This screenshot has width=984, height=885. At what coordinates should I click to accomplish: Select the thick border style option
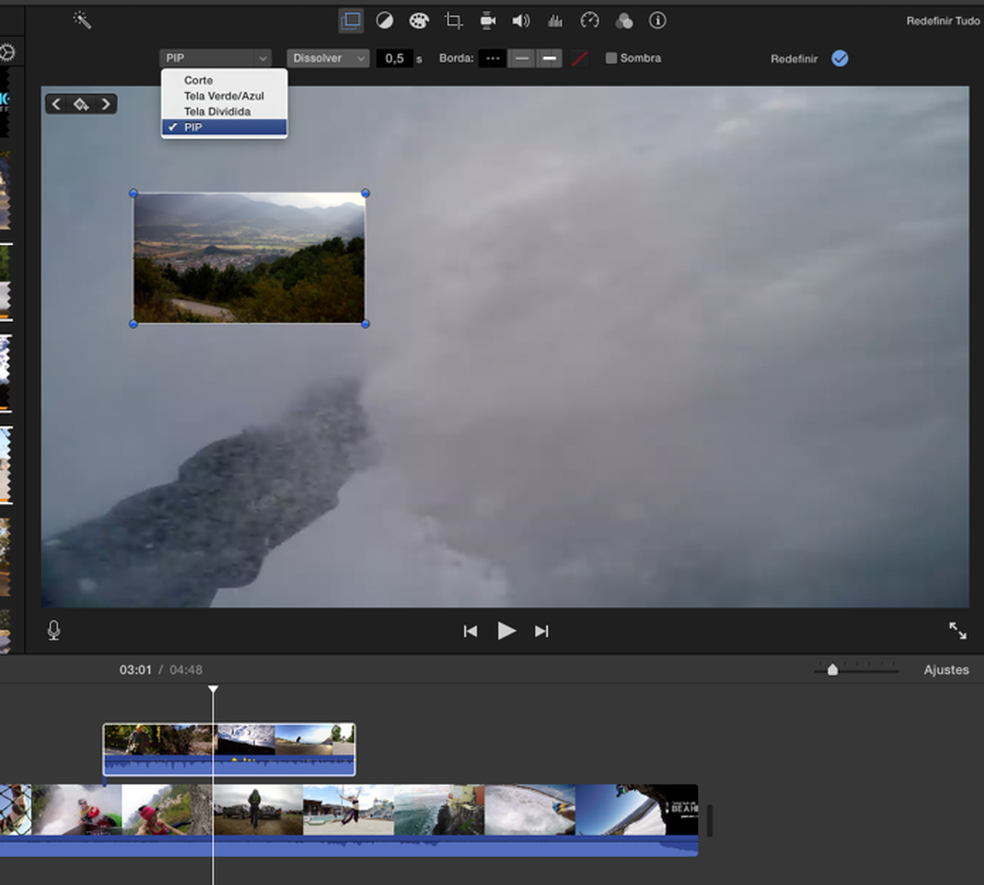click(x=549, y=58)
